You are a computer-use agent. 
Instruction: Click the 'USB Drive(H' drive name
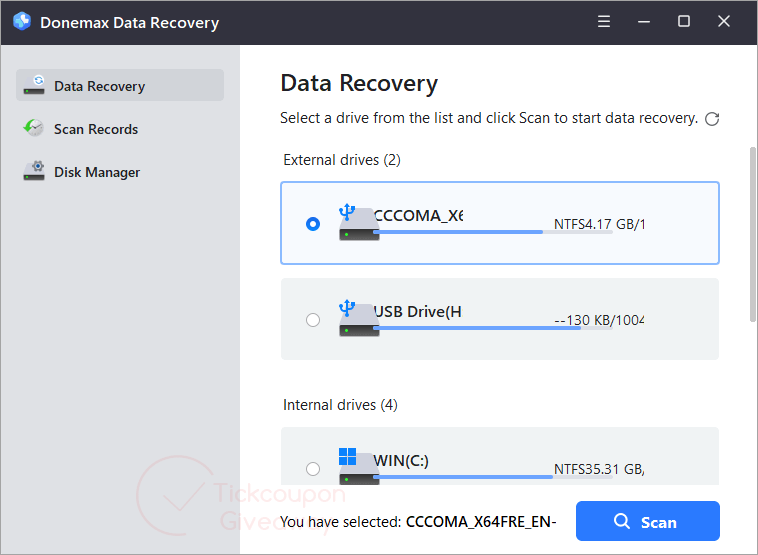[418, 312]
